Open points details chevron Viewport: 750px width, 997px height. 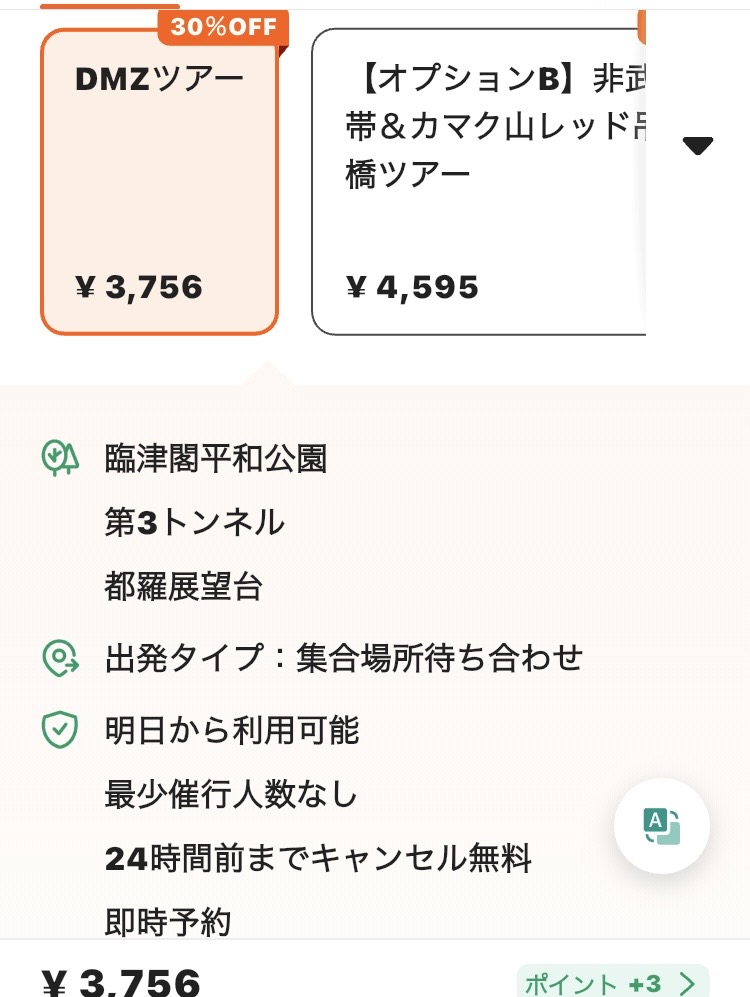(687, 983)
